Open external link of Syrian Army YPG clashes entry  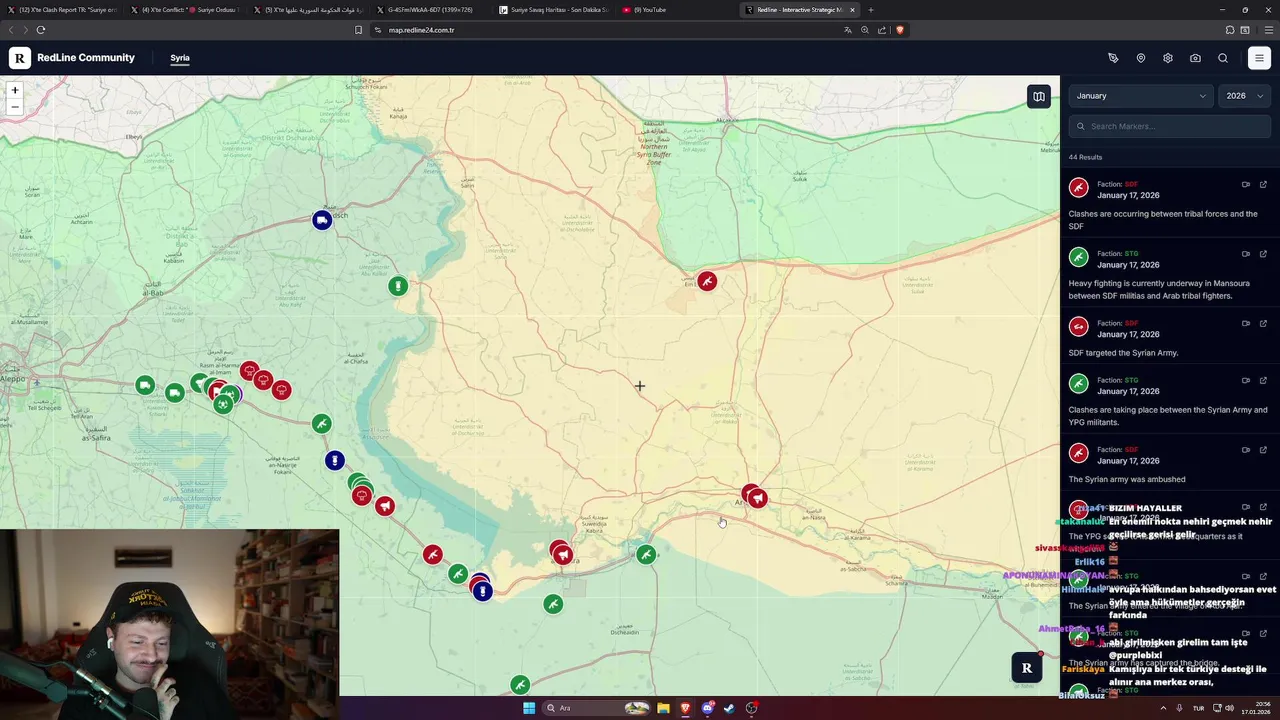pos(1263,380)
